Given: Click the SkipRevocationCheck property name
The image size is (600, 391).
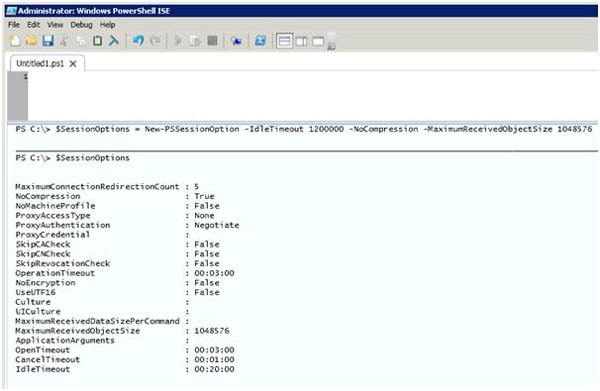Looking at the screenshot, I should pyautogui.click(x=63, y=264).
